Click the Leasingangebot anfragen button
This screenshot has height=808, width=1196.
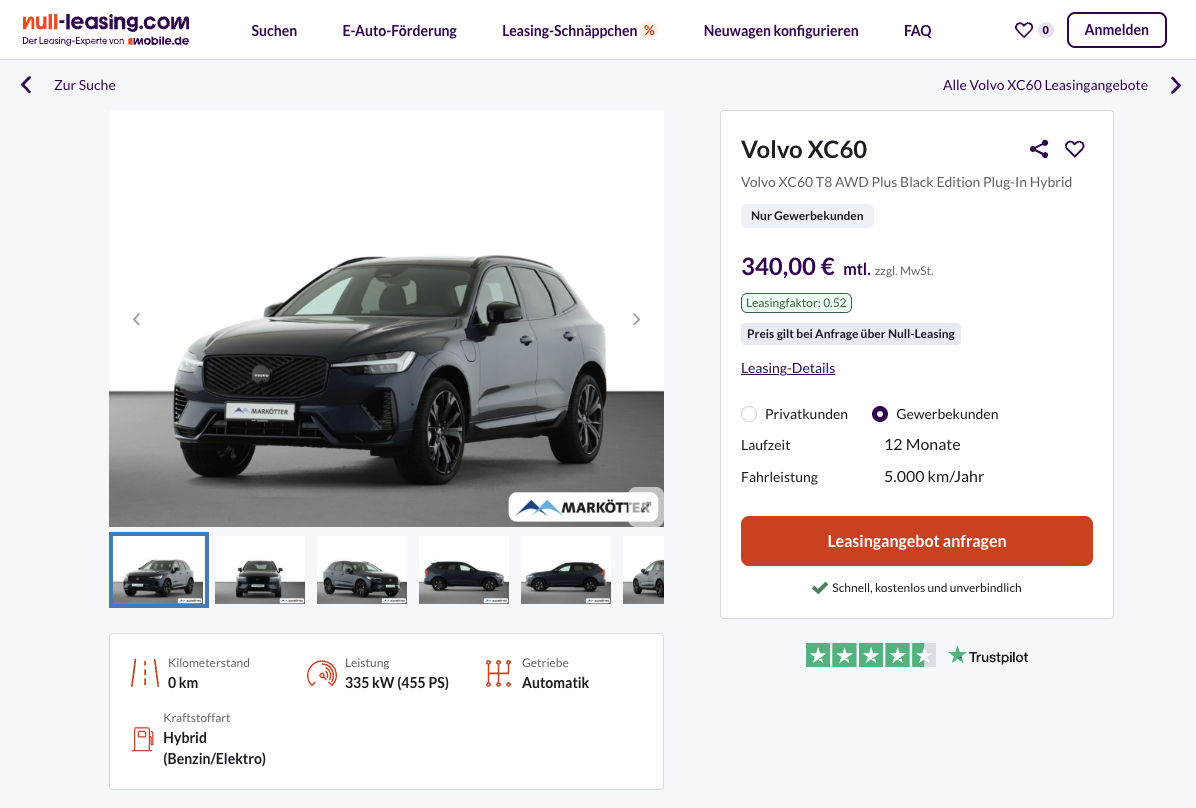coord(916,541)
